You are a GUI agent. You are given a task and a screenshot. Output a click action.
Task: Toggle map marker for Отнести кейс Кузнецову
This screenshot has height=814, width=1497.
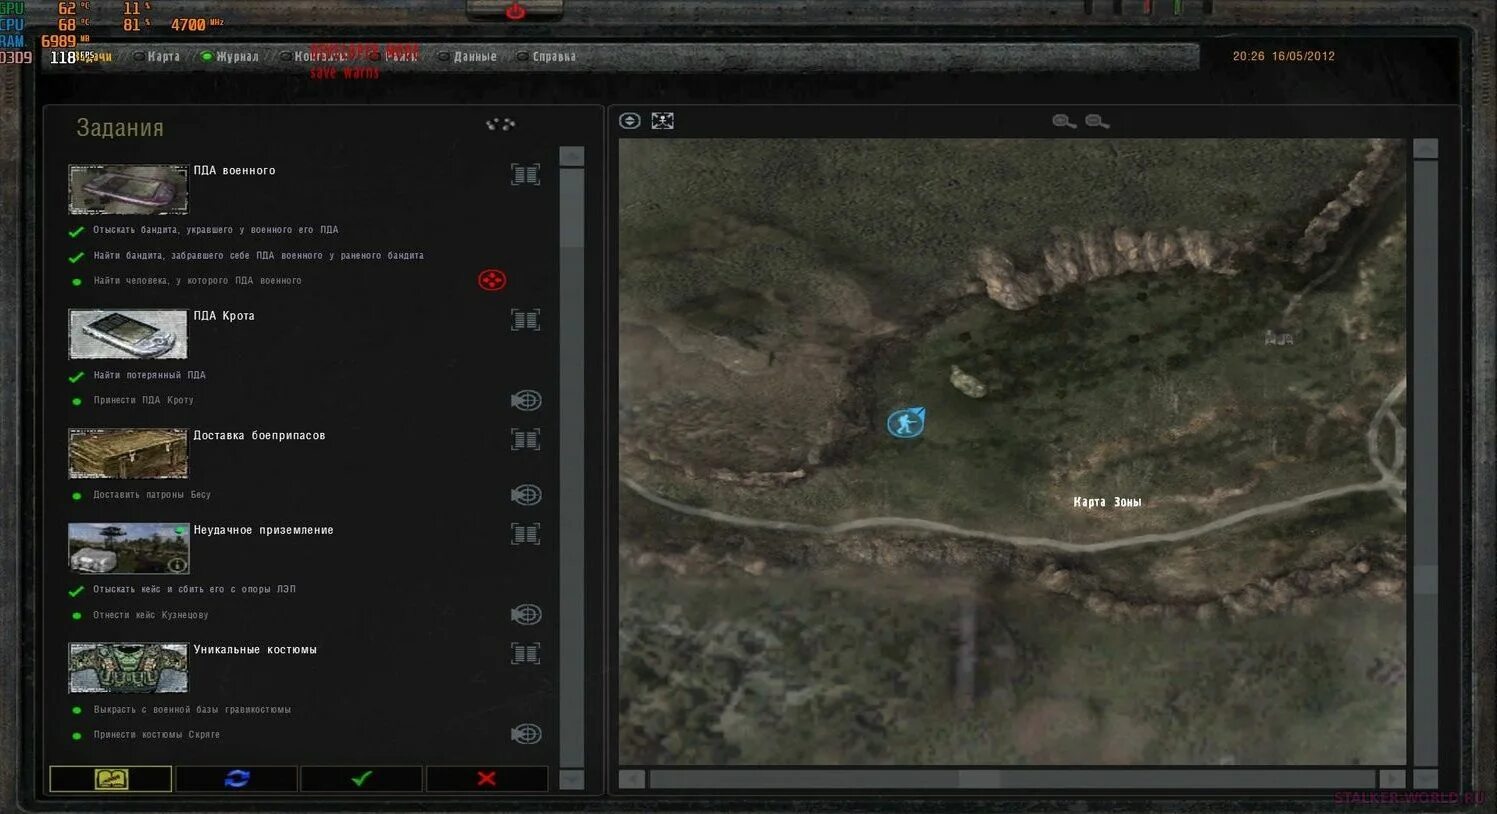pyautogui.click(x=526, y=614)
